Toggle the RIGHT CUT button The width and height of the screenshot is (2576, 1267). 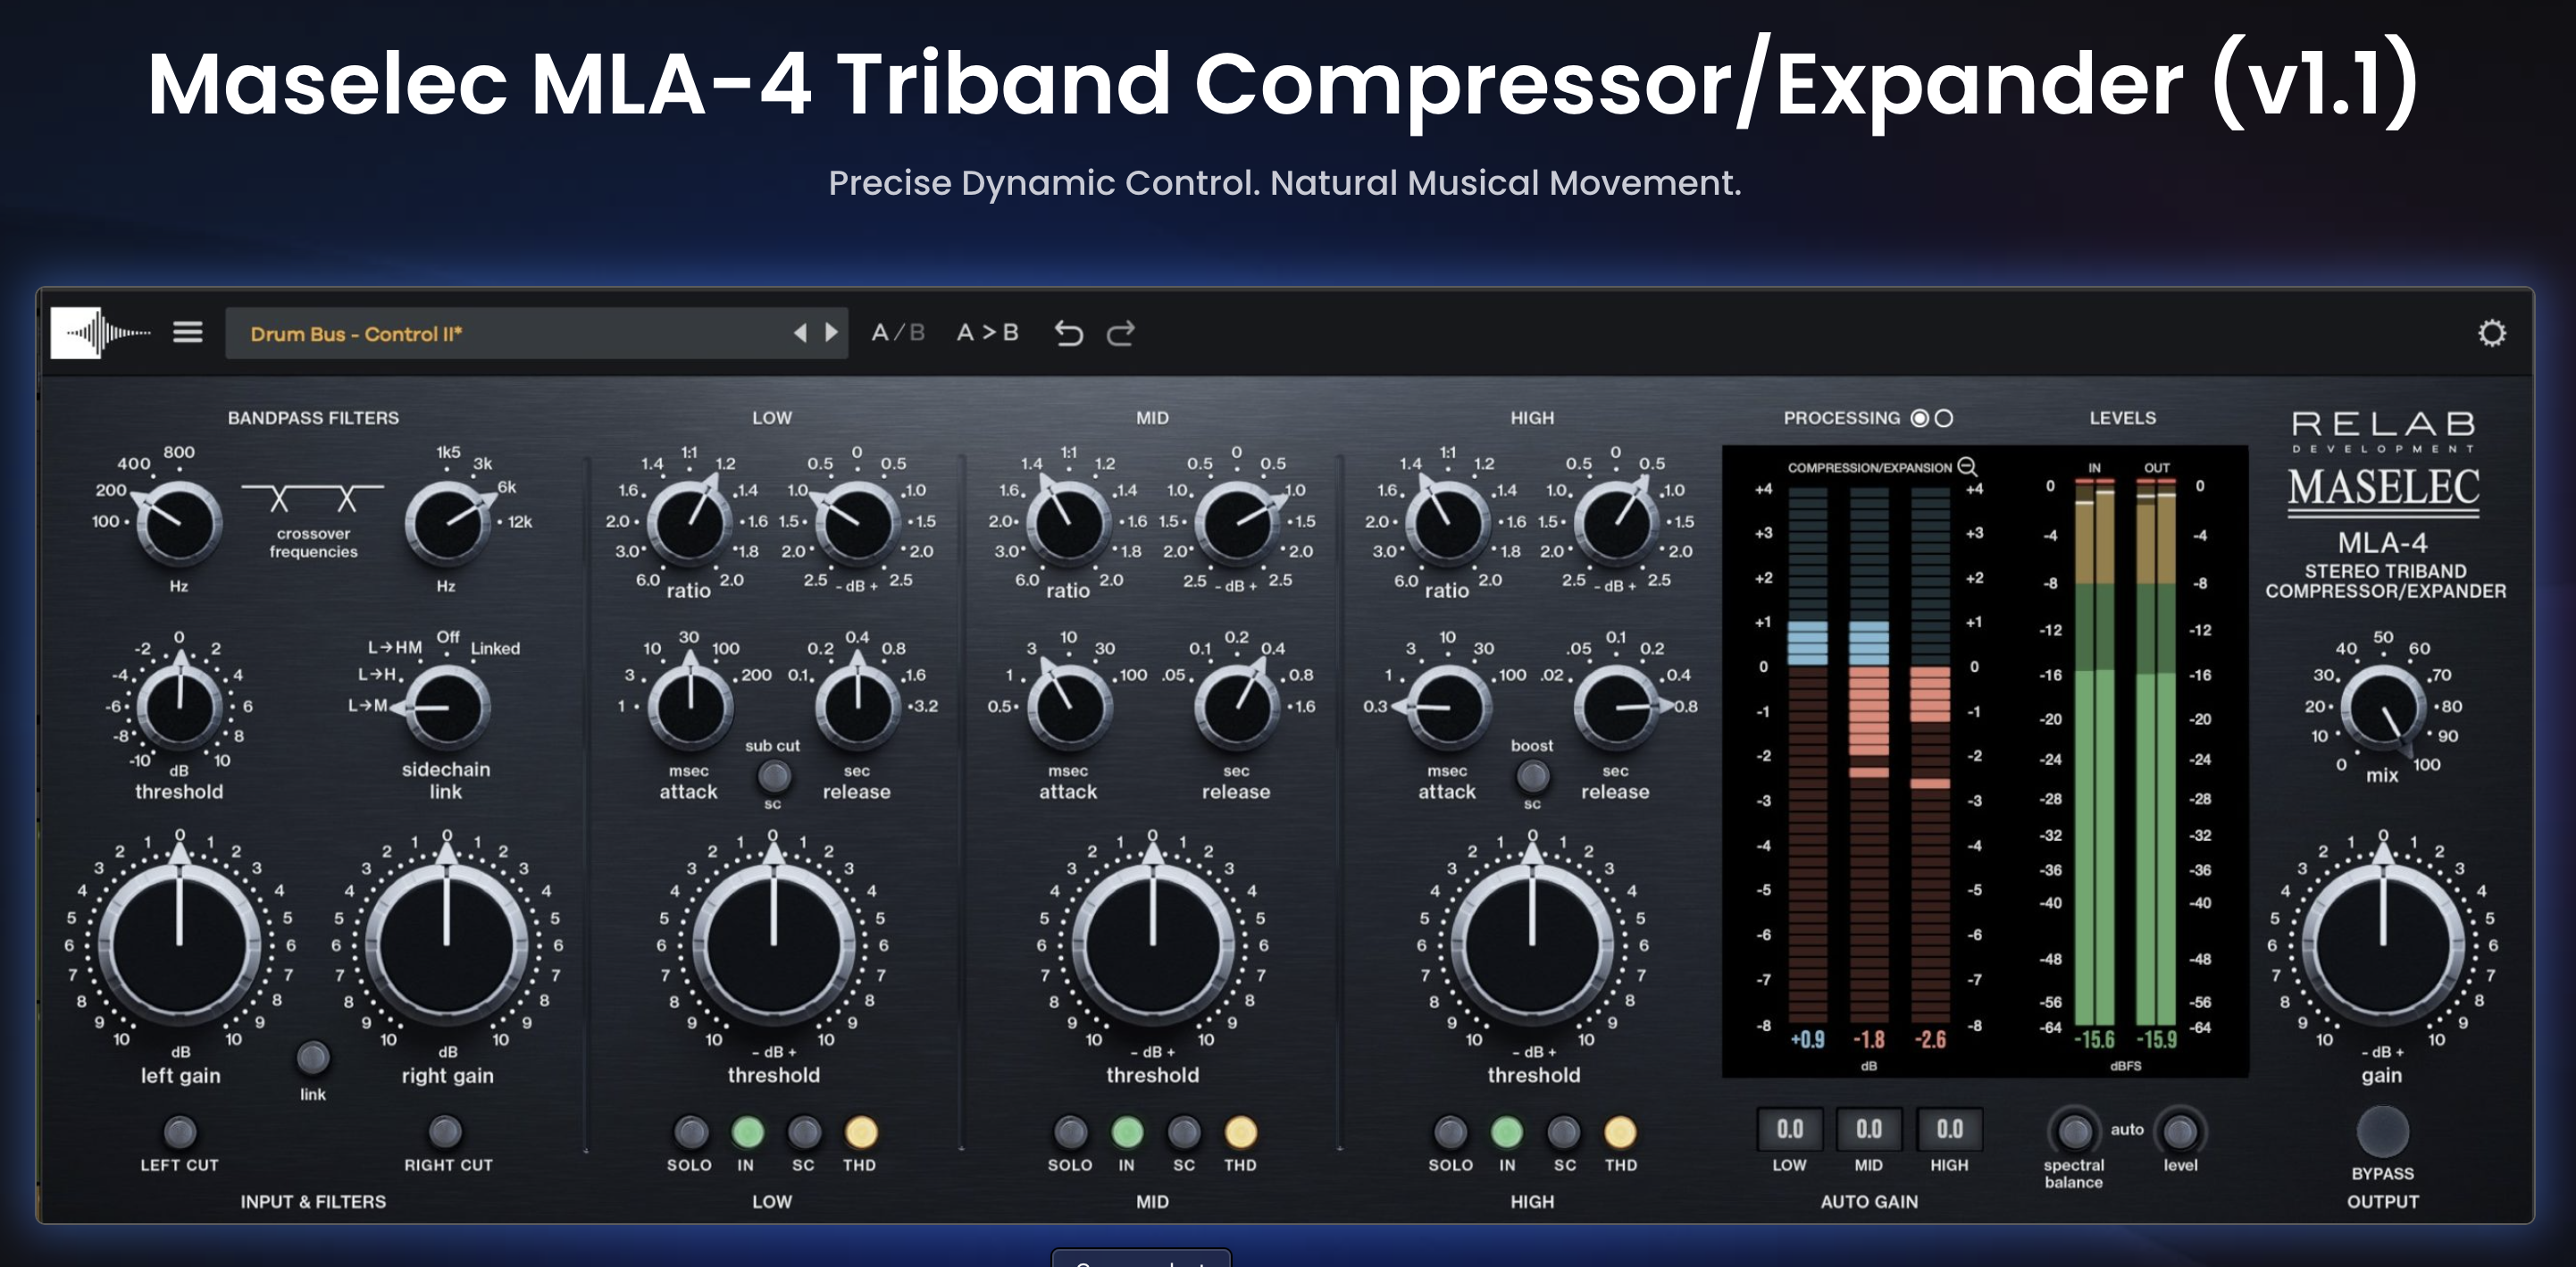446,1132
